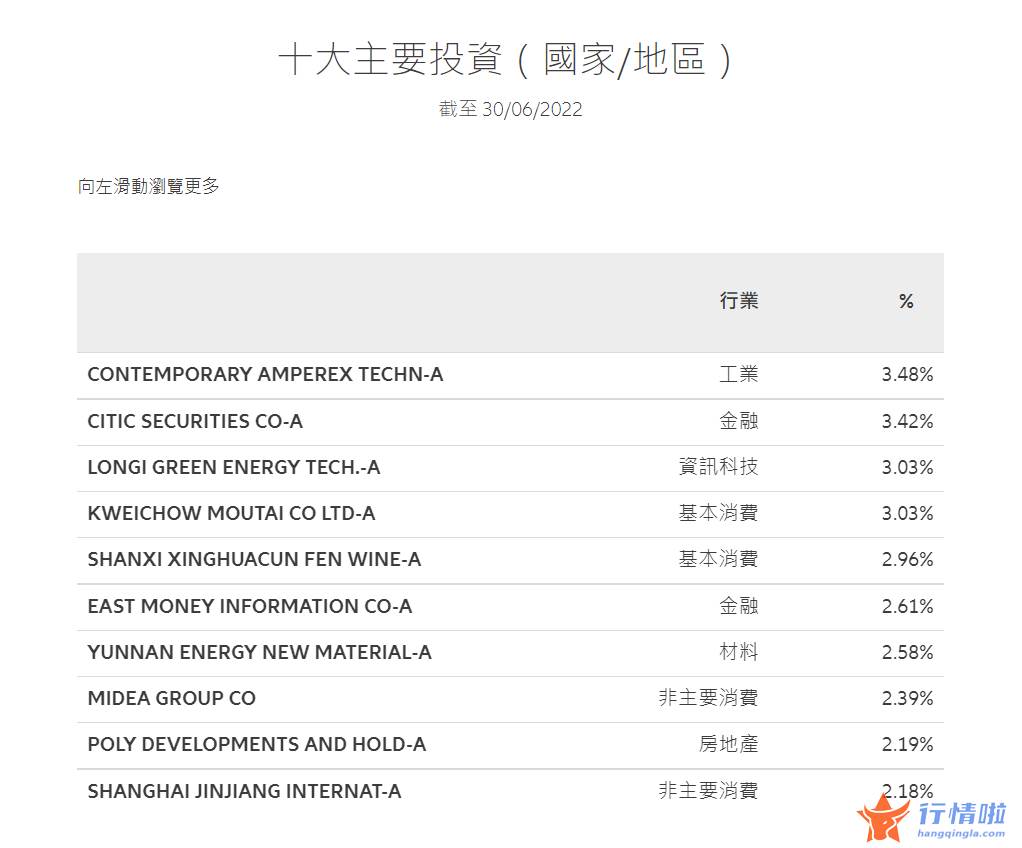The width and height of the screenshot is (1022, 848).
Task: Click 3.03% for Kweichow Moutai
Action: pos(907,514)
